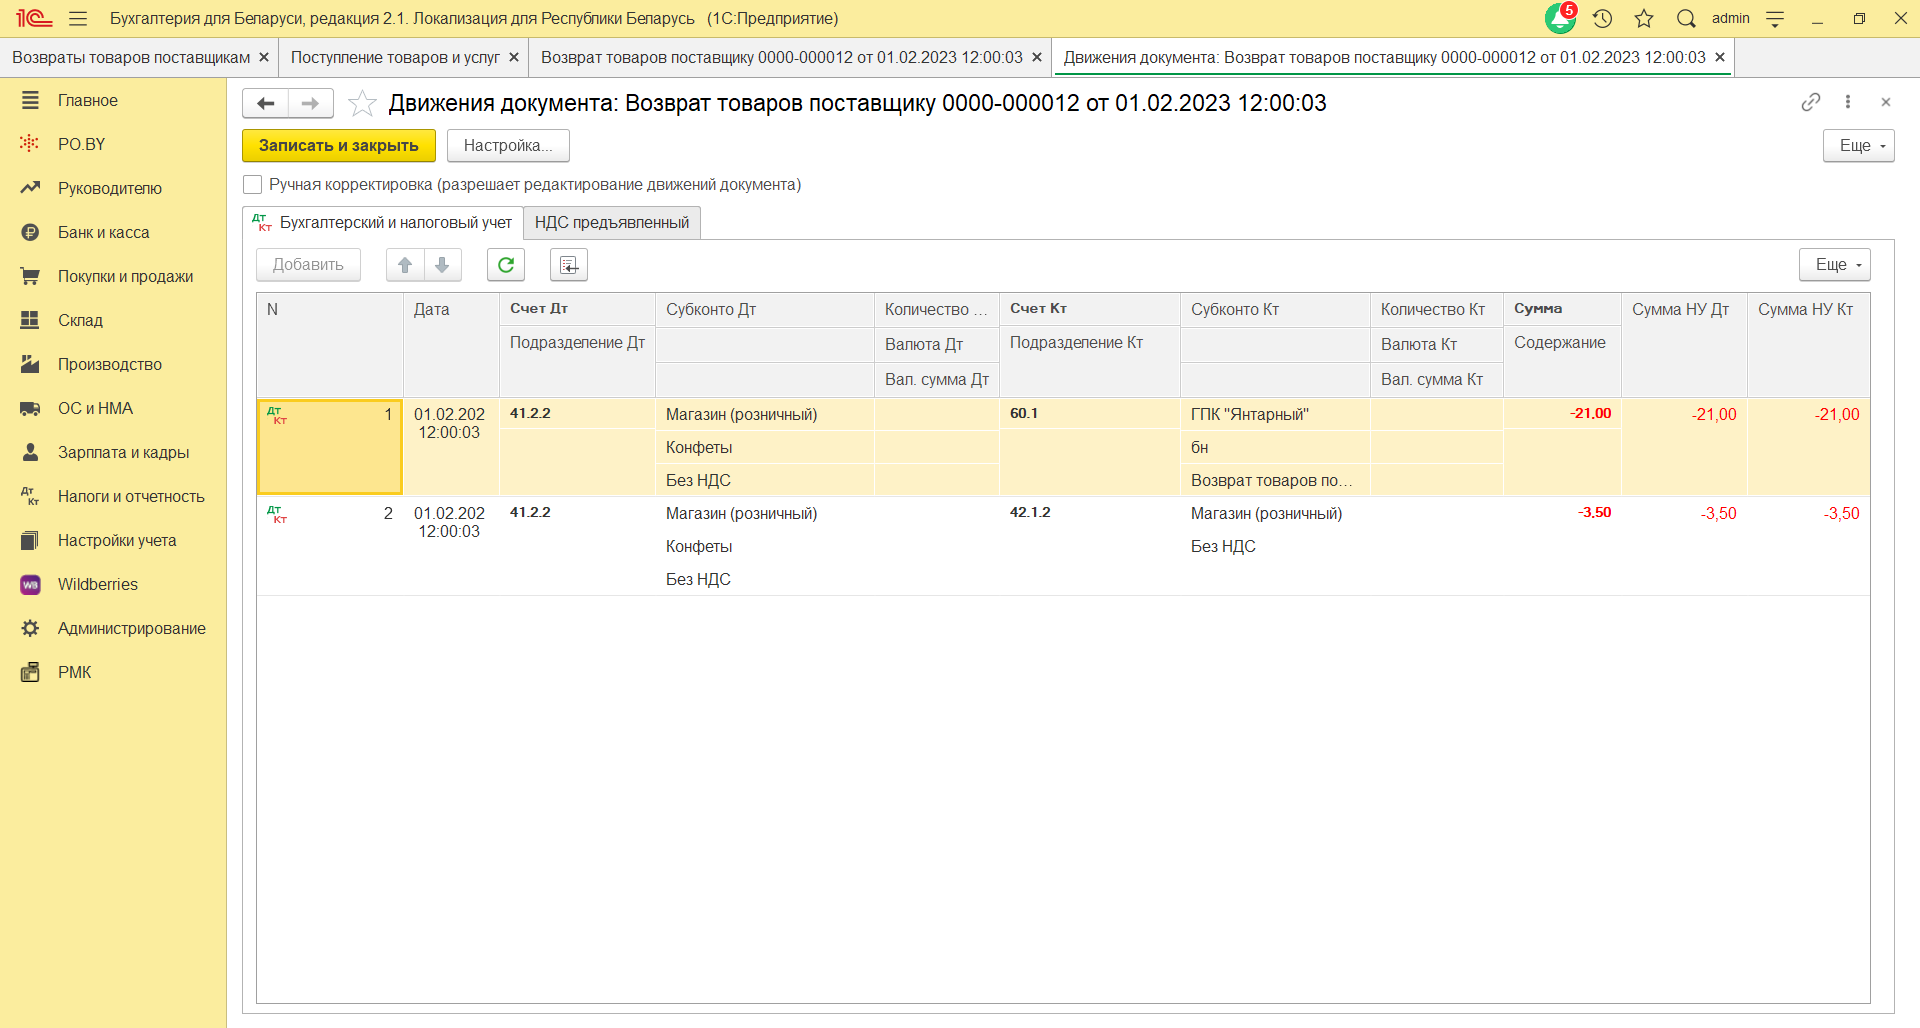Viewport: 1920px width, 1028px height.
Task: Click the show details table icon
Action: [568, 265]
